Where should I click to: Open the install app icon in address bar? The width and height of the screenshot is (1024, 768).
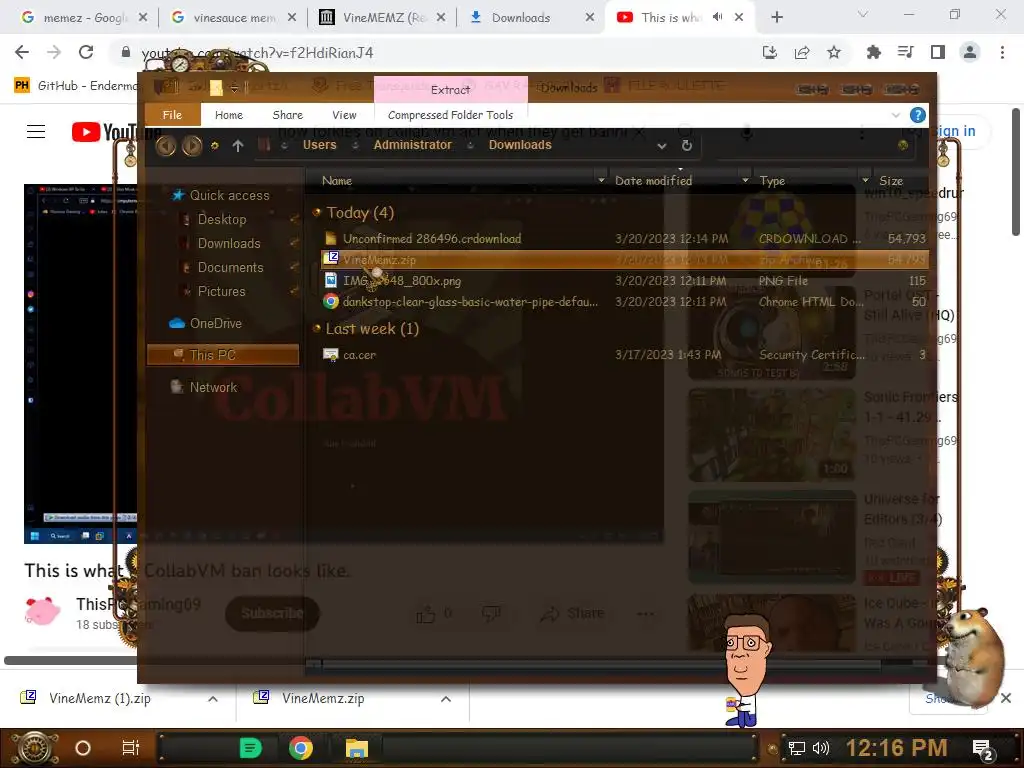(x=770, y=52)
